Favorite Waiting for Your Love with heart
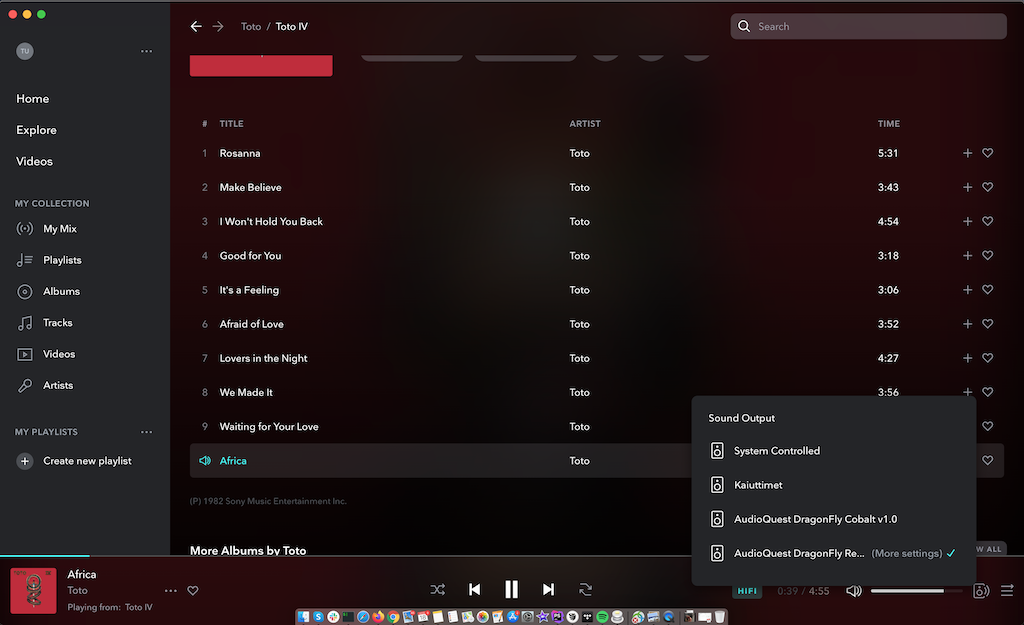 coord(987,426)
